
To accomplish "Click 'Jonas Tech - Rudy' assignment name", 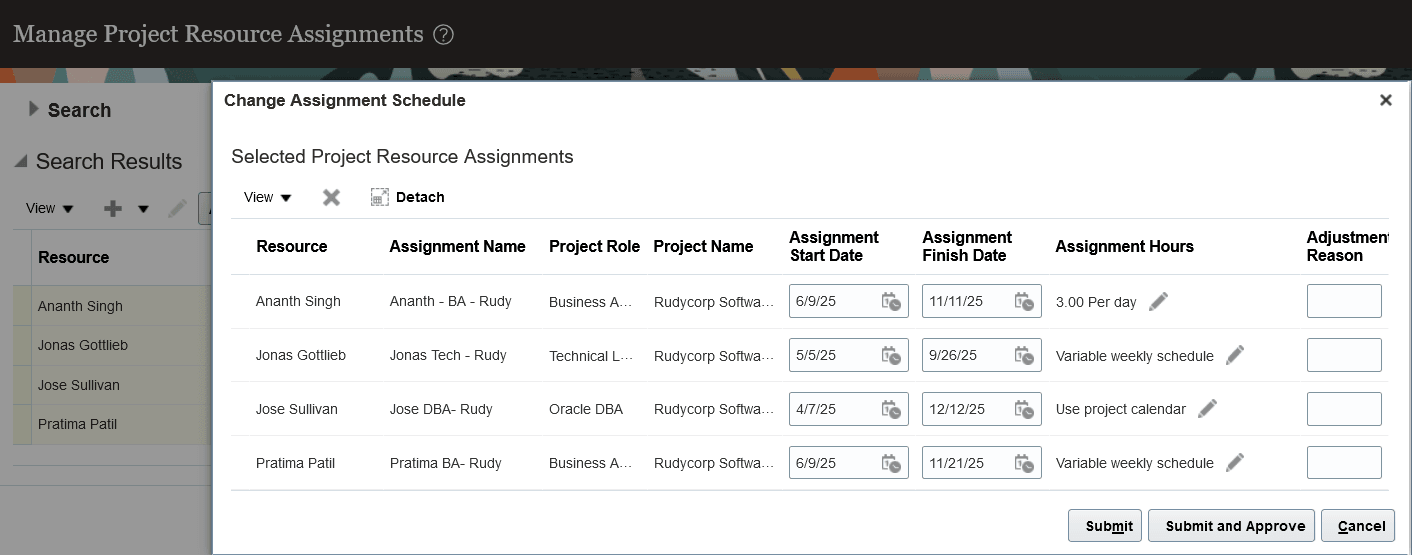I will (448, 355).
